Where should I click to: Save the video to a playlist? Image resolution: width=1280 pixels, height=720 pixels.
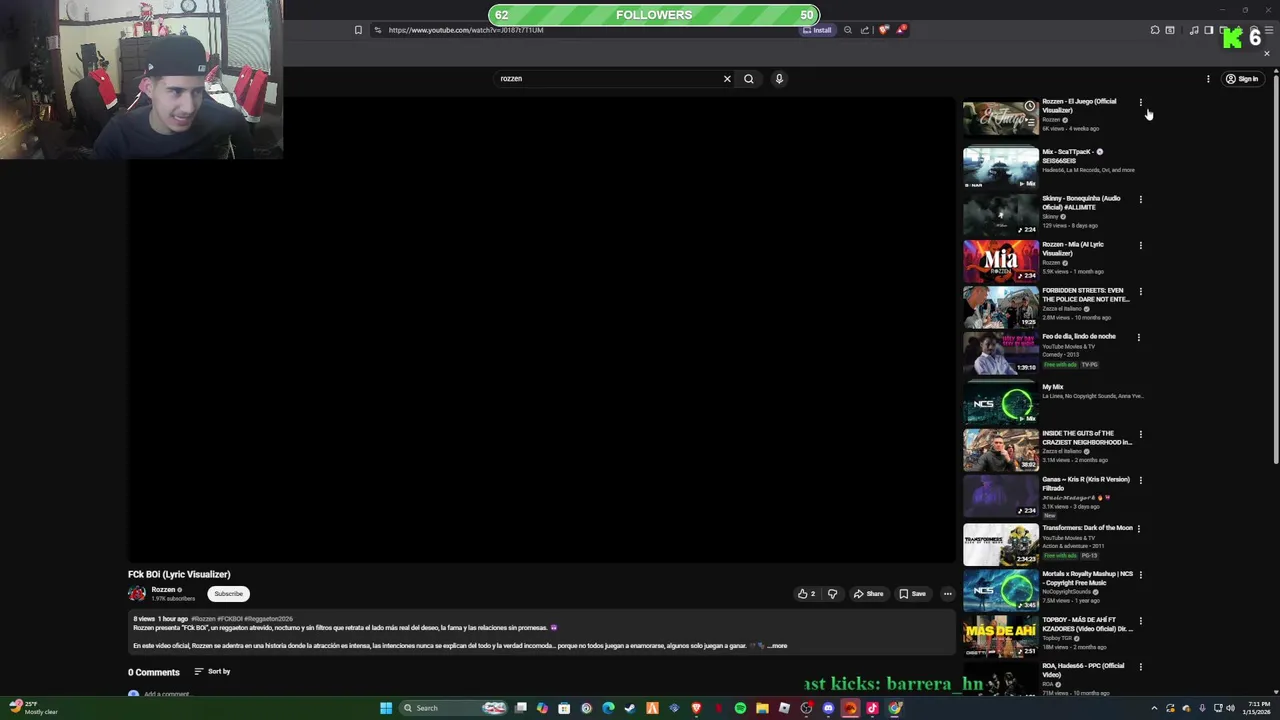(x=912, y=594)
